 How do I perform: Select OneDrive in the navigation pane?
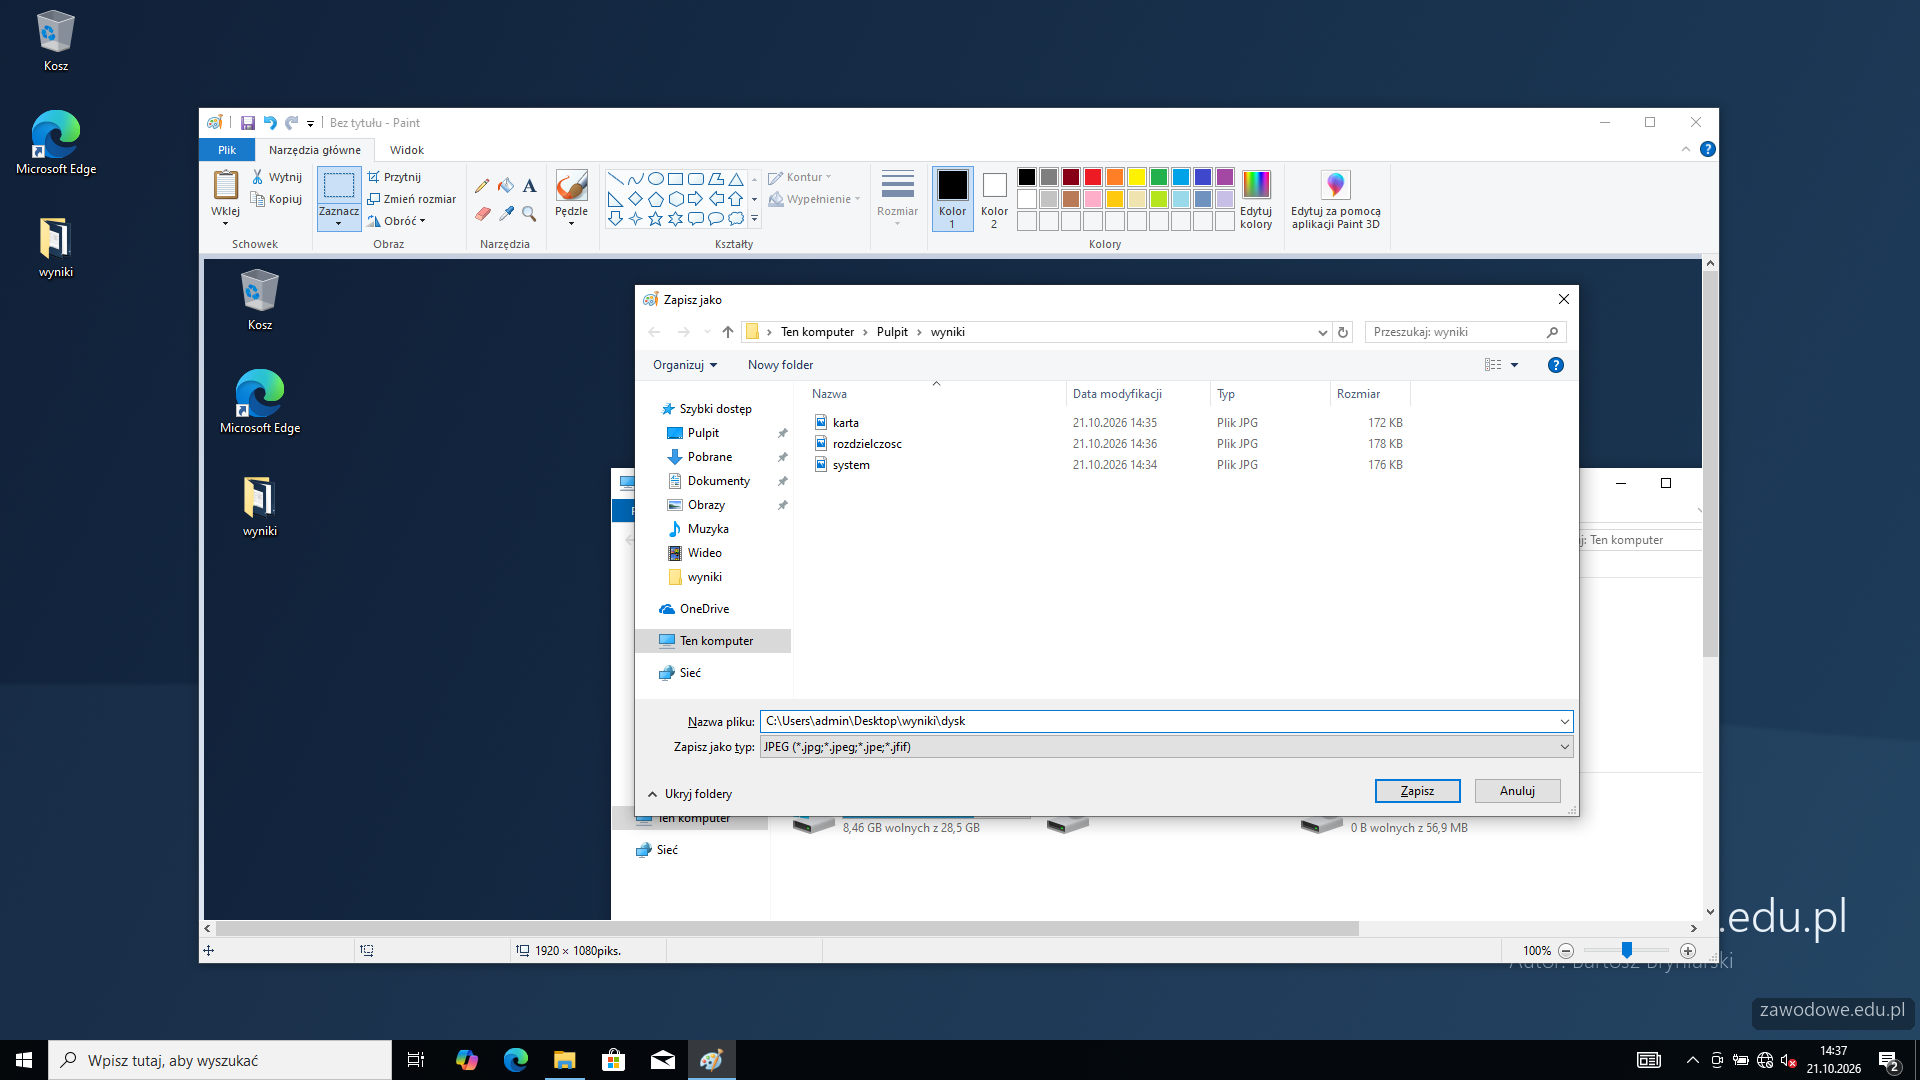704,609
